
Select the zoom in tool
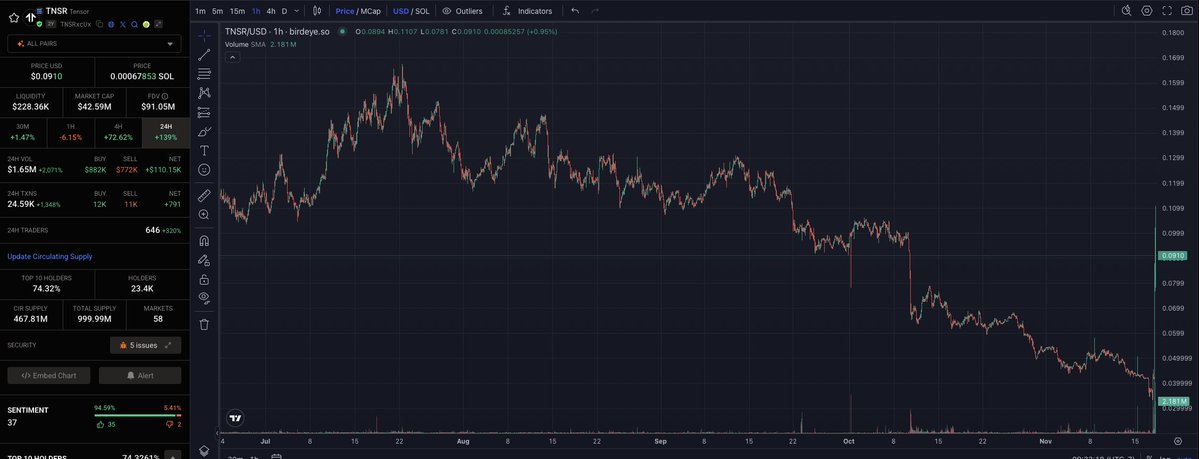pyautogui.click(x=204, y=215)
